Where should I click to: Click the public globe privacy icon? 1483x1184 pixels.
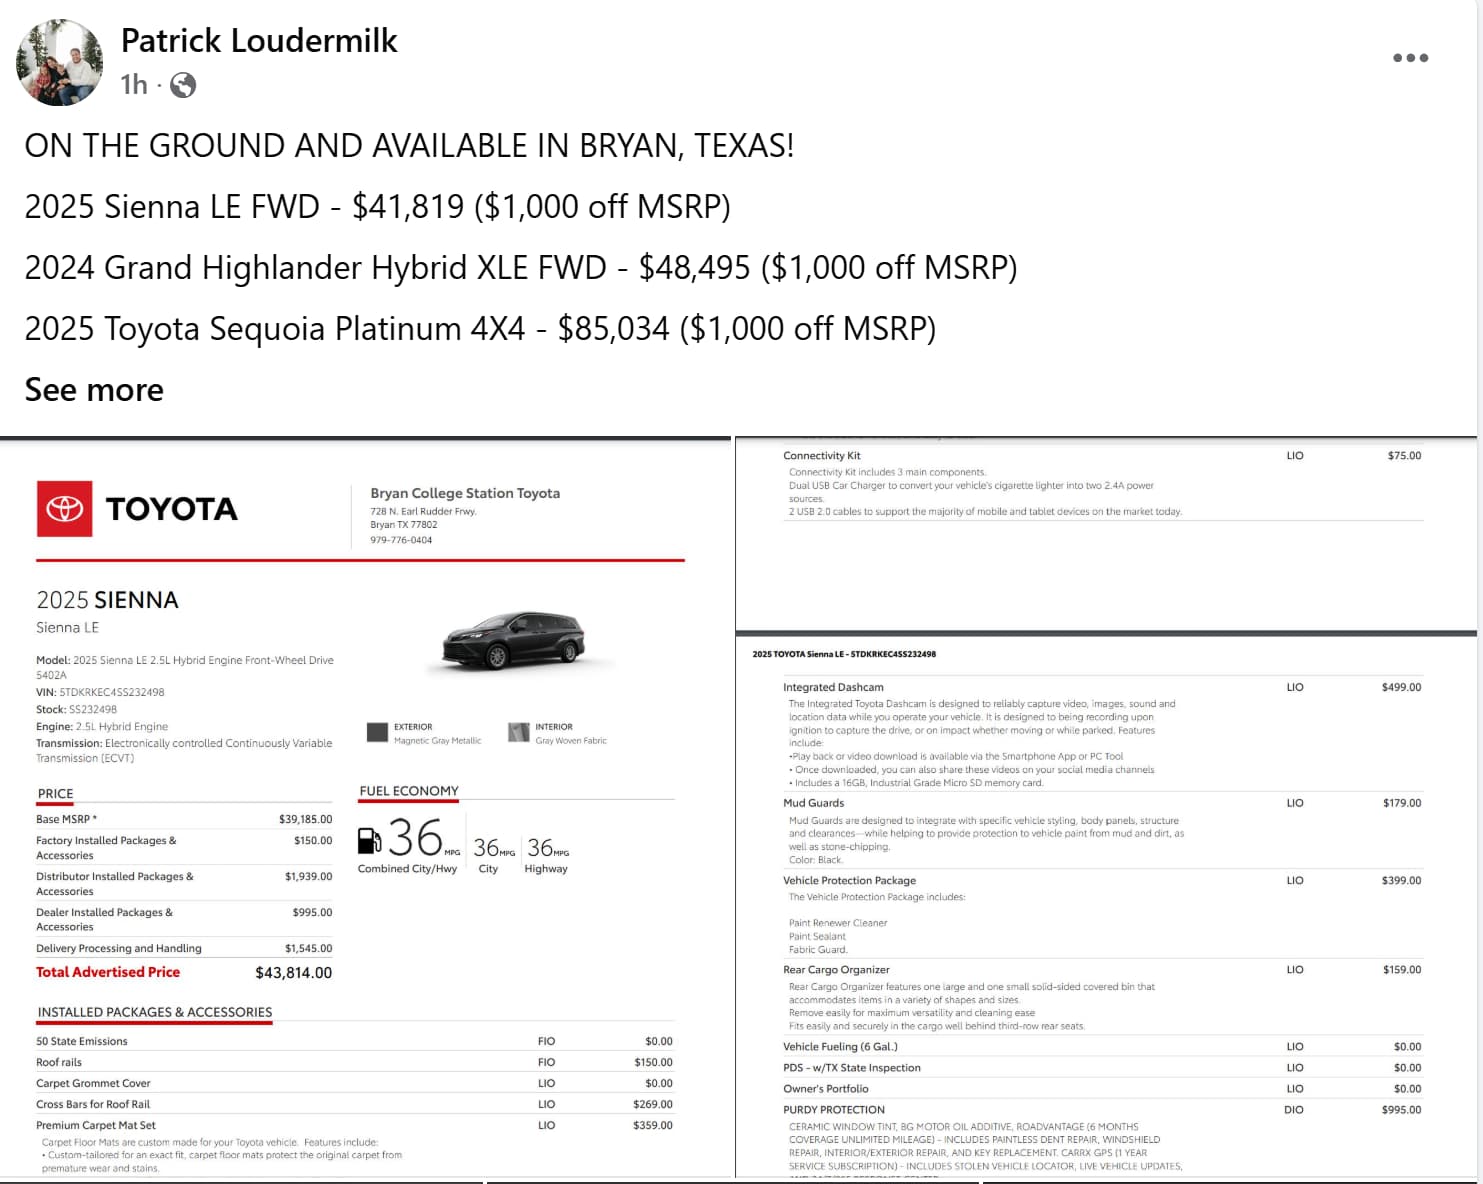click(x=183, y=85)
